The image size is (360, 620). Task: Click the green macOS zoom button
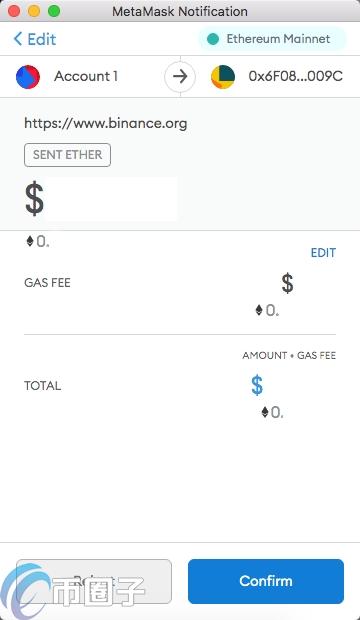tap(54, 11)
